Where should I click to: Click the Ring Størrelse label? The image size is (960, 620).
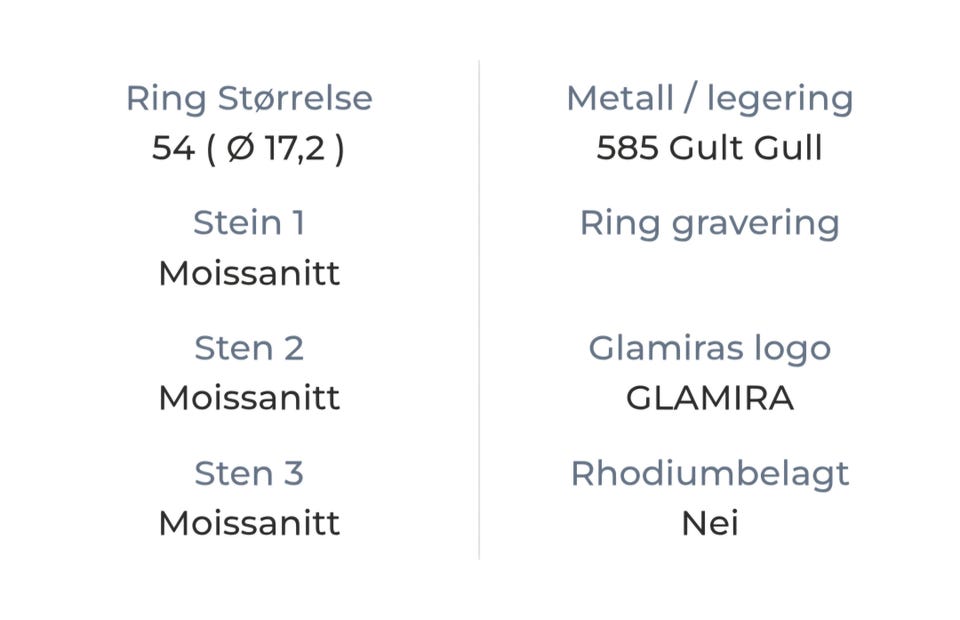[x=248, y=98]
